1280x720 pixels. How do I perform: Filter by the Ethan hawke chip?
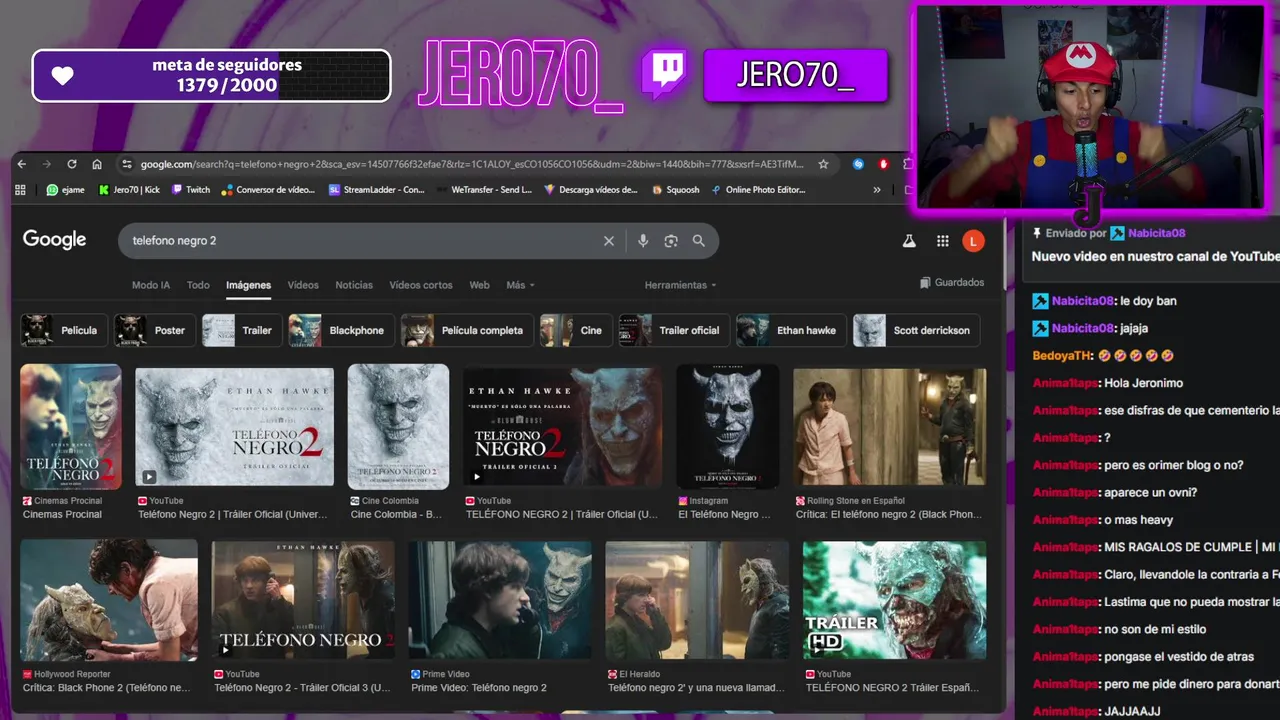click(791, 330)
